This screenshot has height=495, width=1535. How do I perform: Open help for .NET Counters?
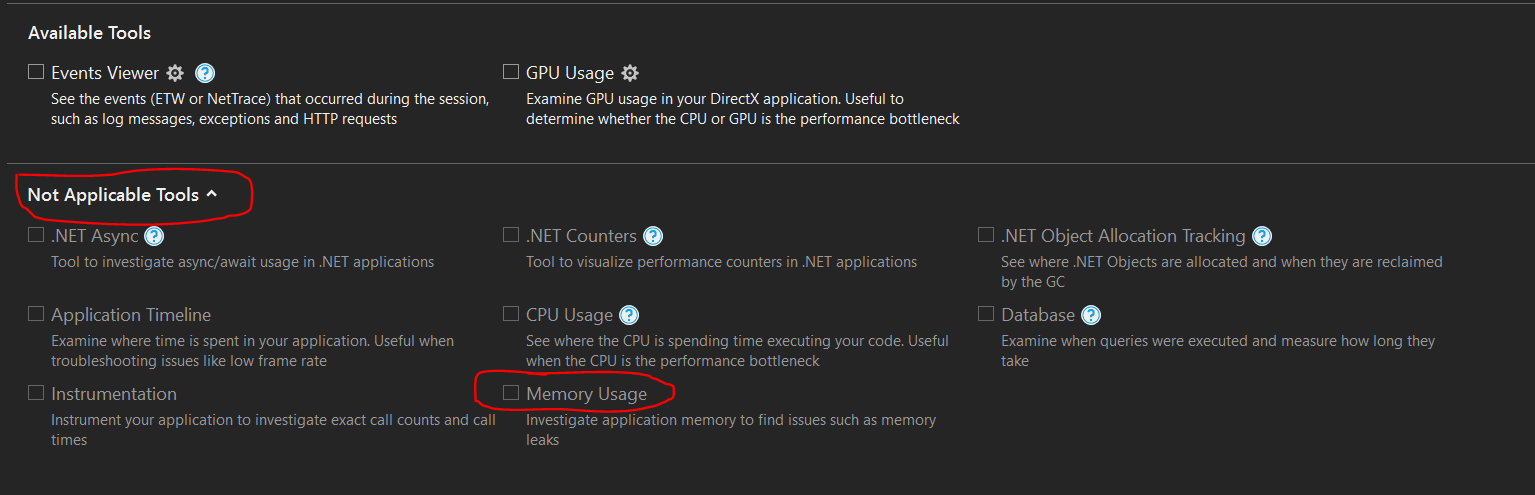click(653, 236)
